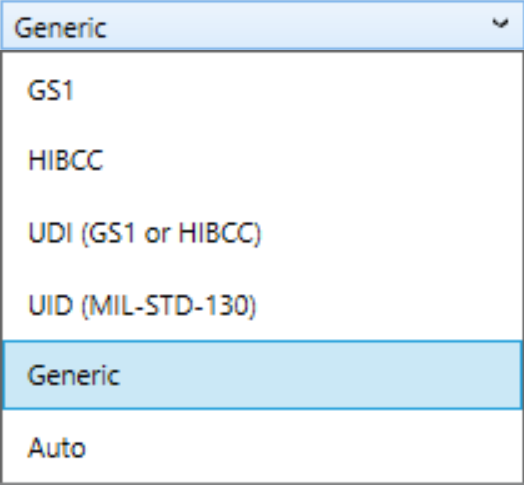Set standard to UDI (GS1 or HIBCC)
This screenshot has width=524, height=485.
pos(262,233)
